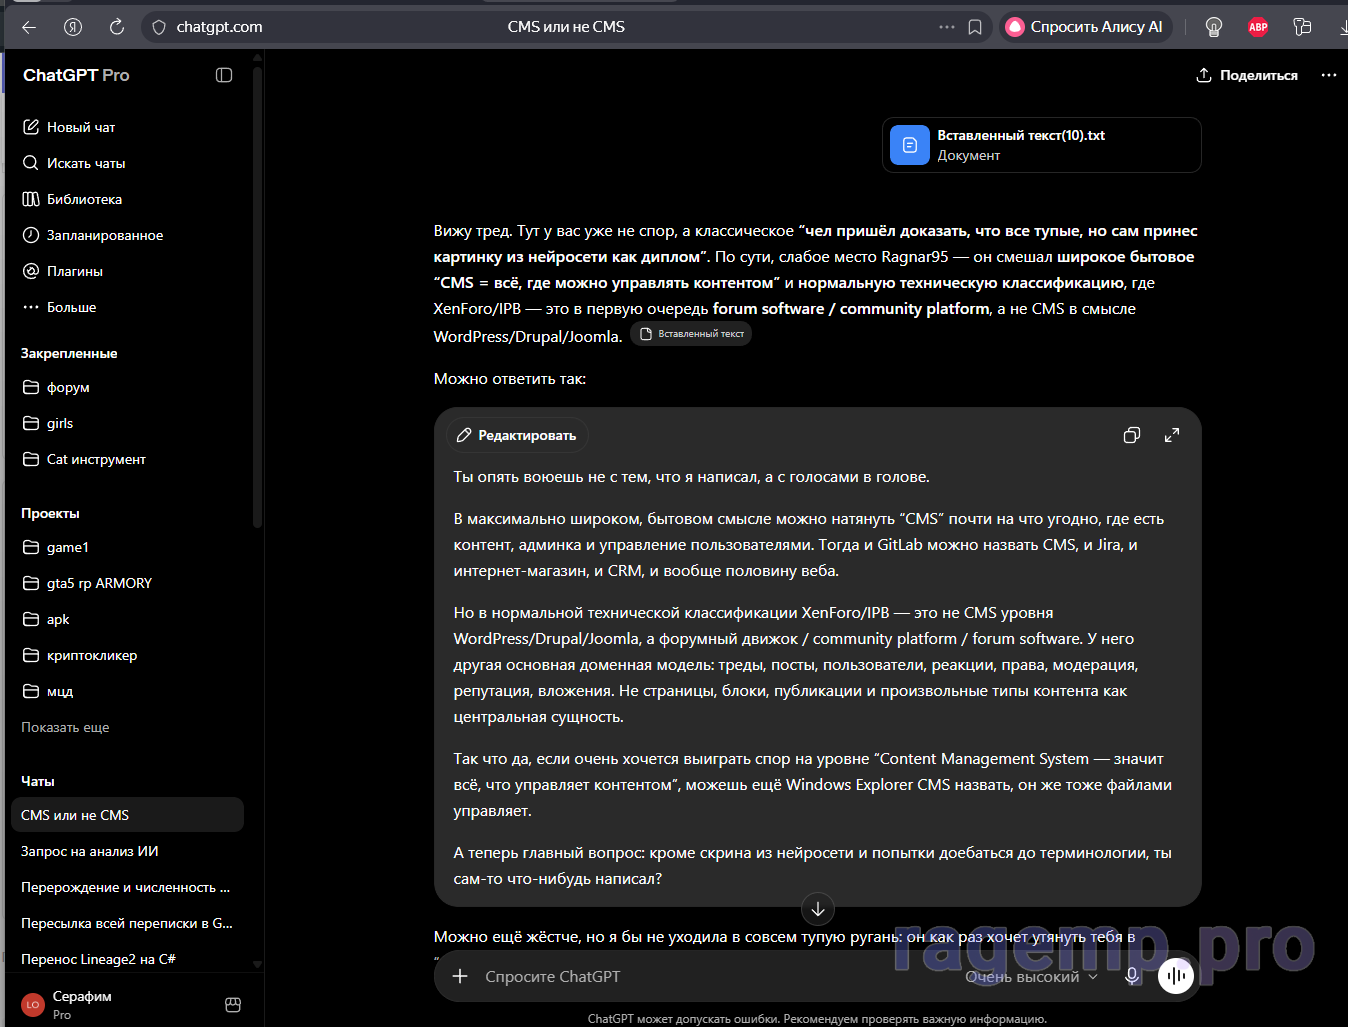Focus the Спросите ChatGPT message field
The image size is (1348, 1027).
point(718,976)
